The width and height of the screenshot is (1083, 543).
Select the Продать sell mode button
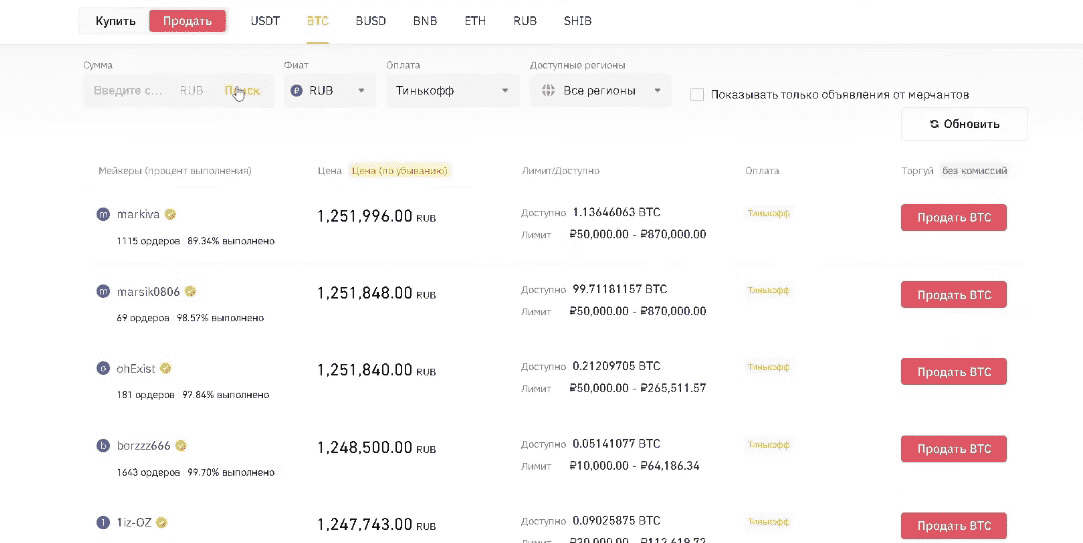pos(187,21)
